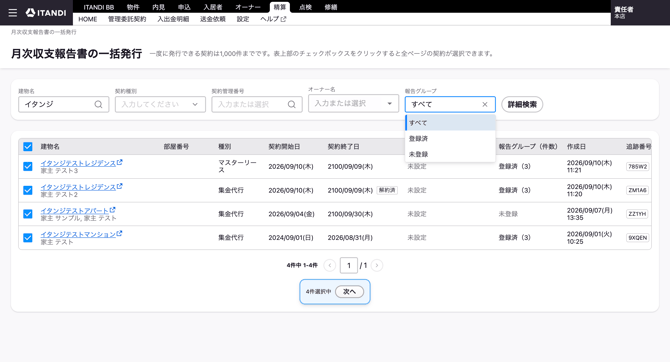Click the 責任者 account area

[x=640, y=13]
